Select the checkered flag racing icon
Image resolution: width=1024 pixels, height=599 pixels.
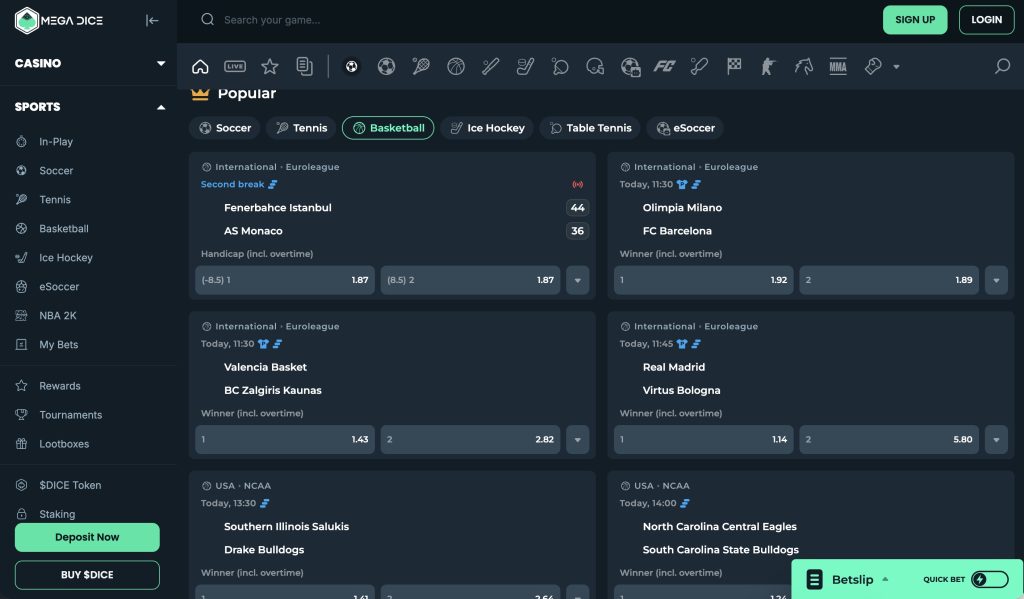click(x=734, y=67)
